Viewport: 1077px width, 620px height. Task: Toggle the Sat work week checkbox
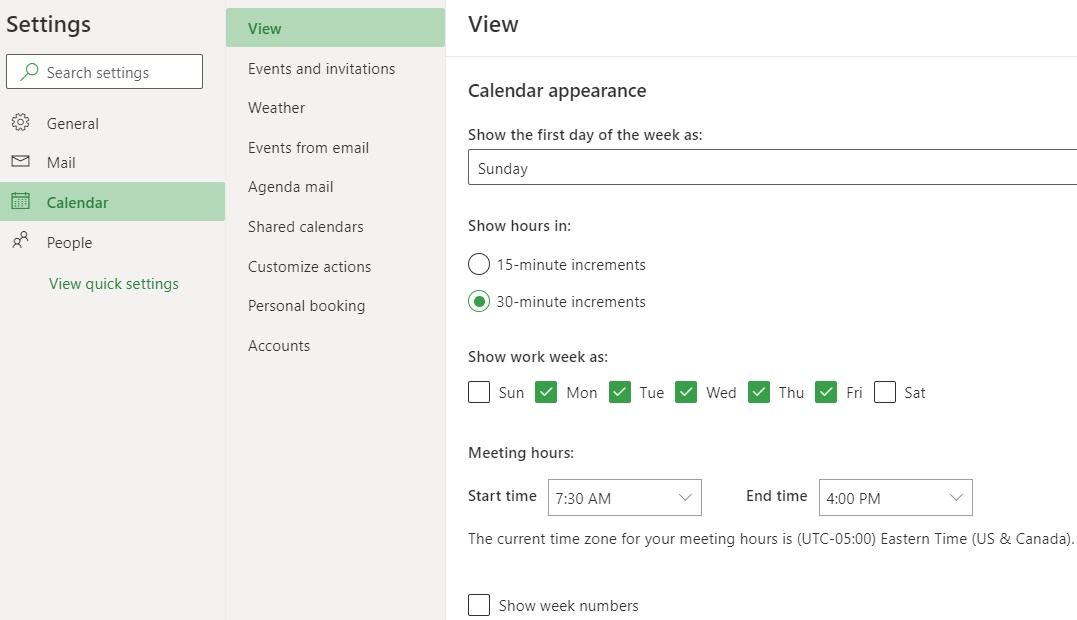tap(884, 392)
